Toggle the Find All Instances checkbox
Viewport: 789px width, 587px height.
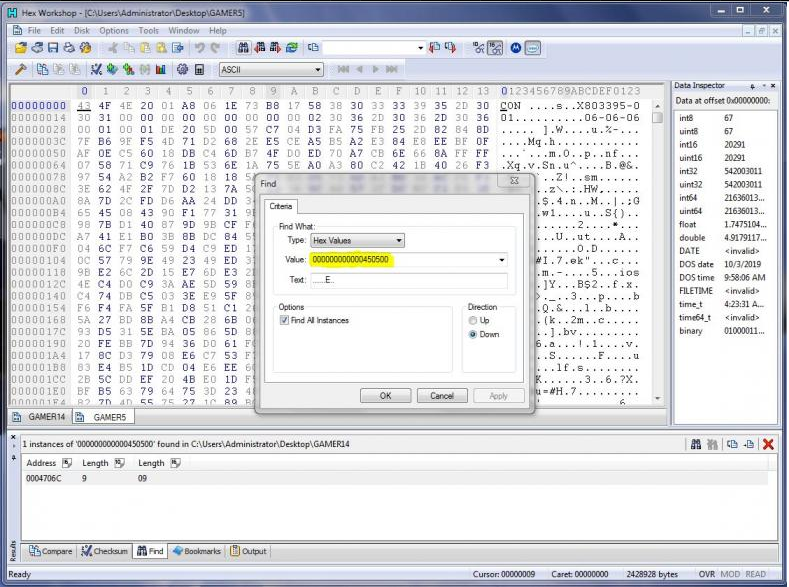tap(285, 321)
